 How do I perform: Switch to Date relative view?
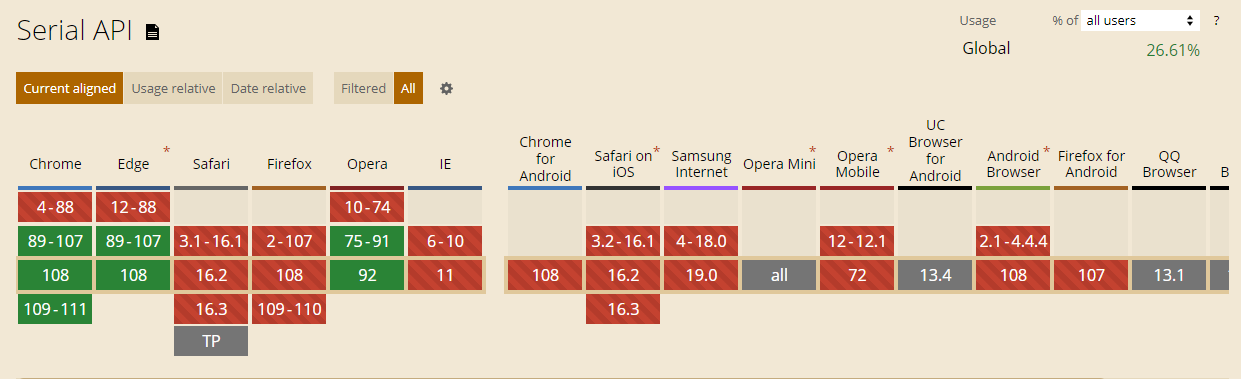pyautogui.click(x=268, y=88)
